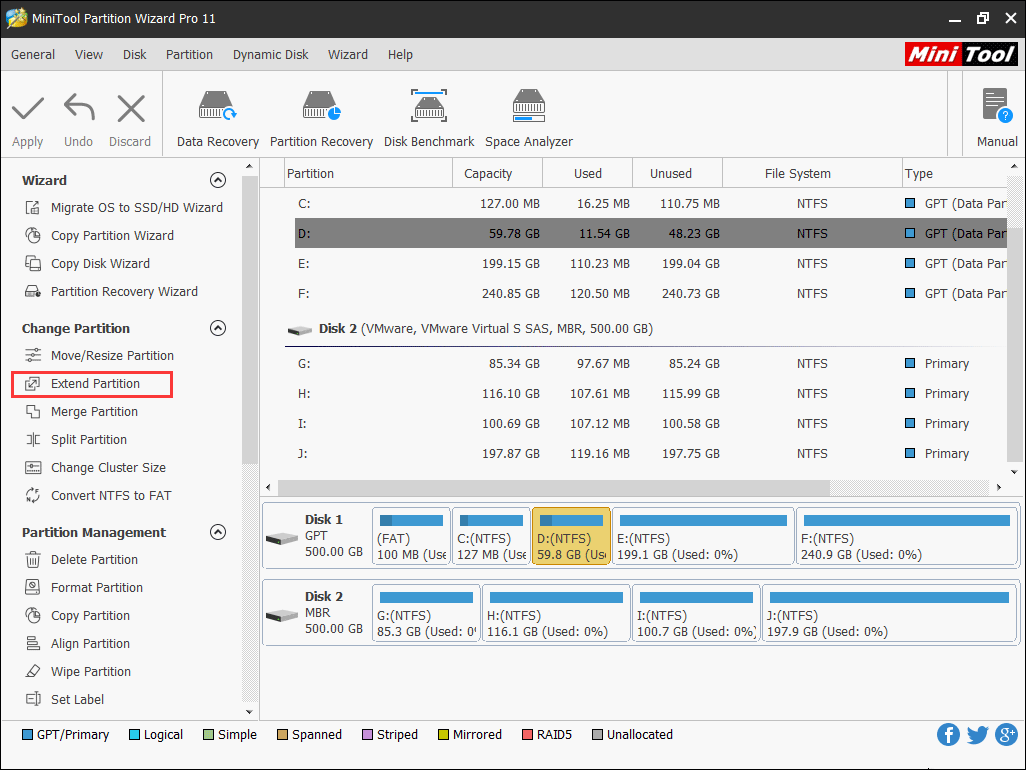This screenshot has width=1026, height=770.
Task: Choose Set Label
Action: pos(64,700)
